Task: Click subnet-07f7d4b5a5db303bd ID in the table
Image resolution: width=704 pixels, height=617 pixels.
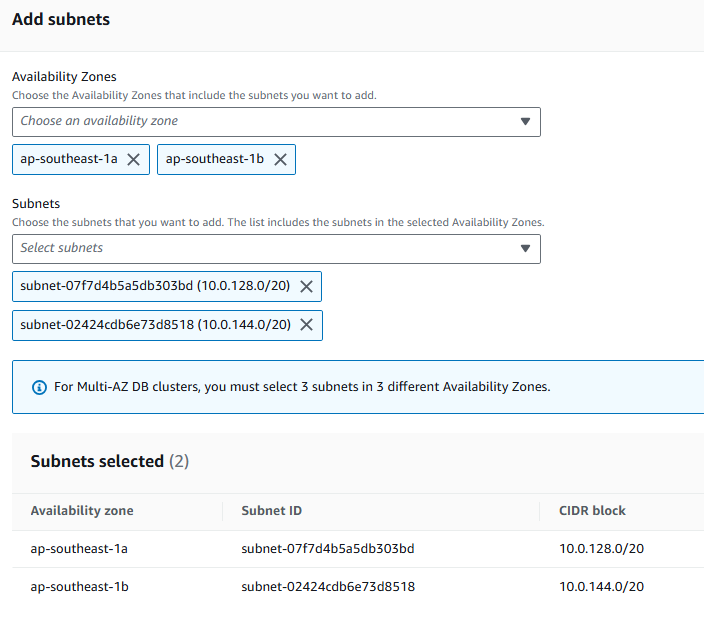Action: click(x=328, y=549)
